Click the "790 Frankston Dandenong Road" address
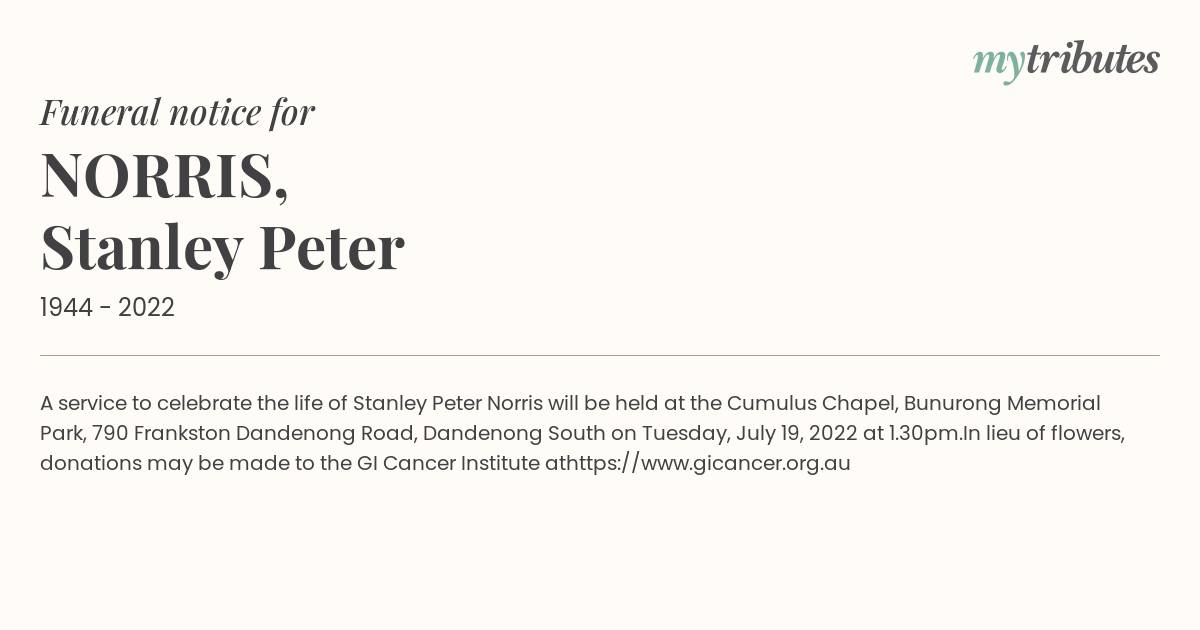This screenshot has height=630, width=1200. tap(252, 433)
